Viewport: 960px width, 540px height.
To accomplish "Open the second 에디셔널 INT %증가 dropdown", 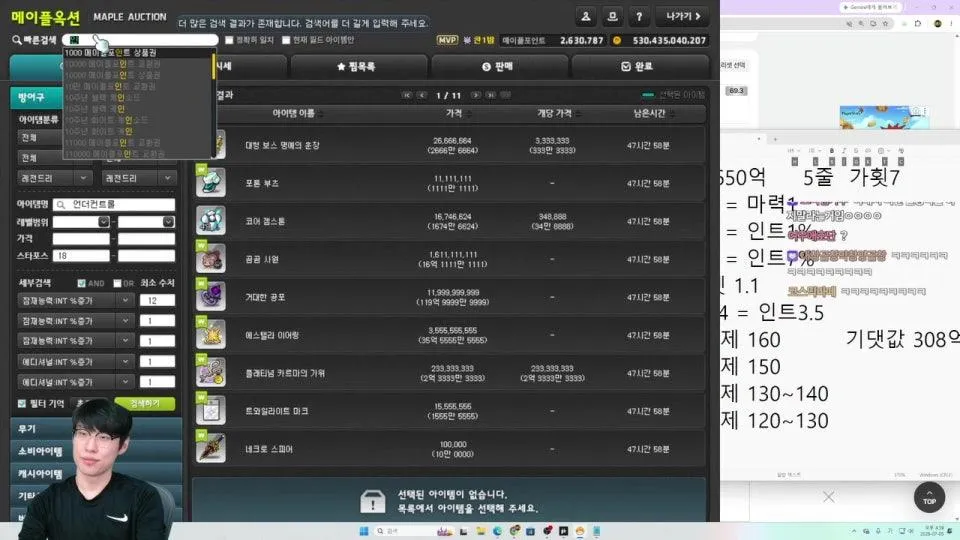I will pos(75,382).
